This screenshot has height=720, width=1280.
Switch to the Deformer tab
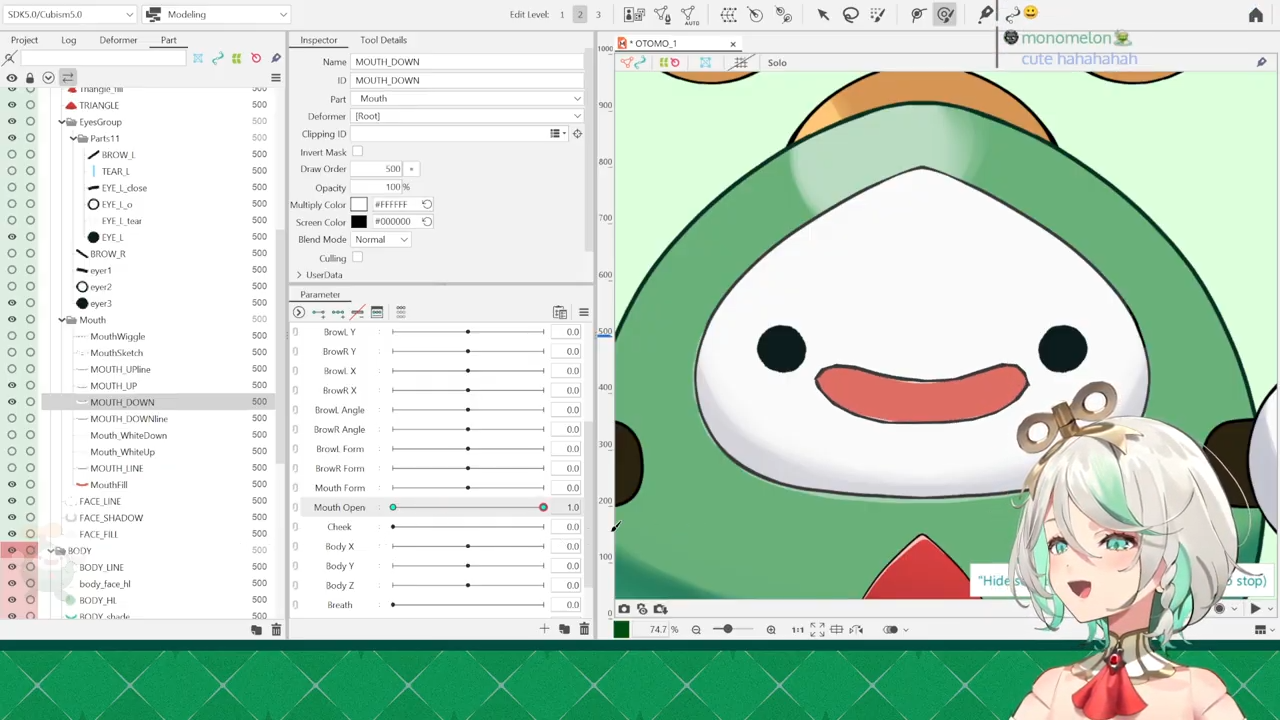(x=118, y=40)
